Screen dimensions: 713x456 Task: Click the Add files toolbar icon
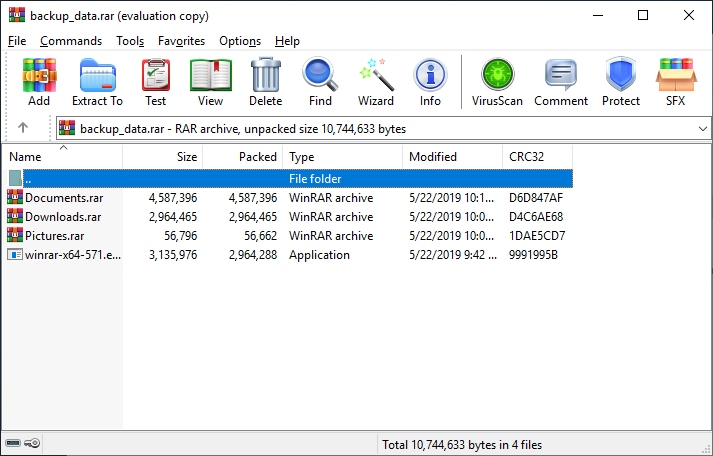(39, 82)
